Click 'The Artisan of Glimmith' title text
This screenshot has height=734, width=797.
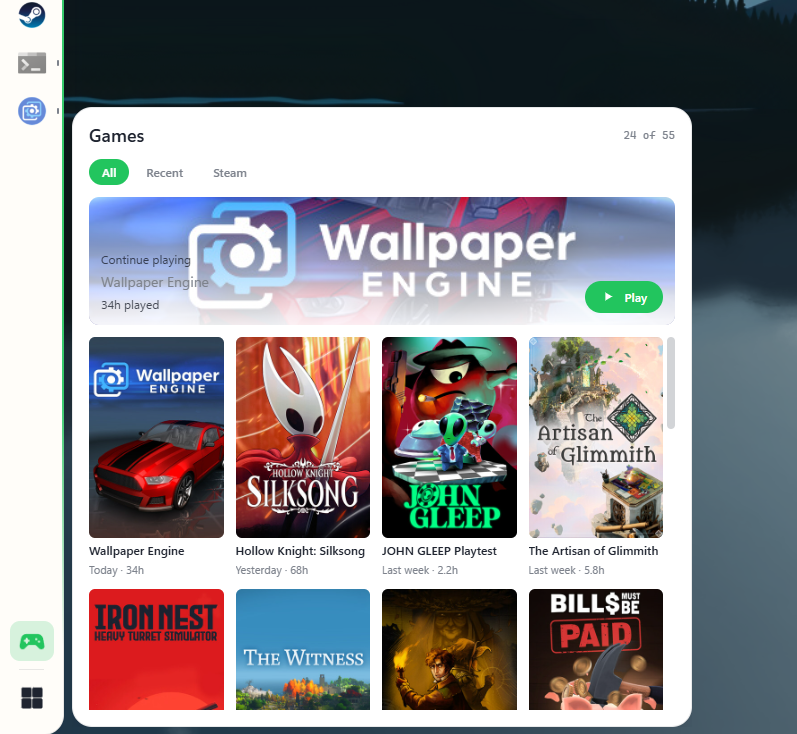pyautogui.click(x=593, y=551)
